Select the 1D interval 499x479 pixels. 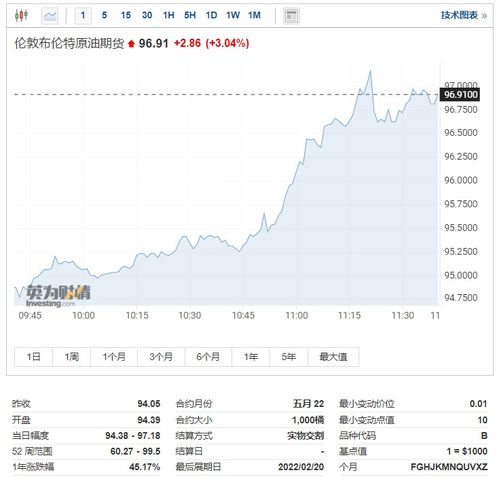pyautogui.click(x=211, y=15)
